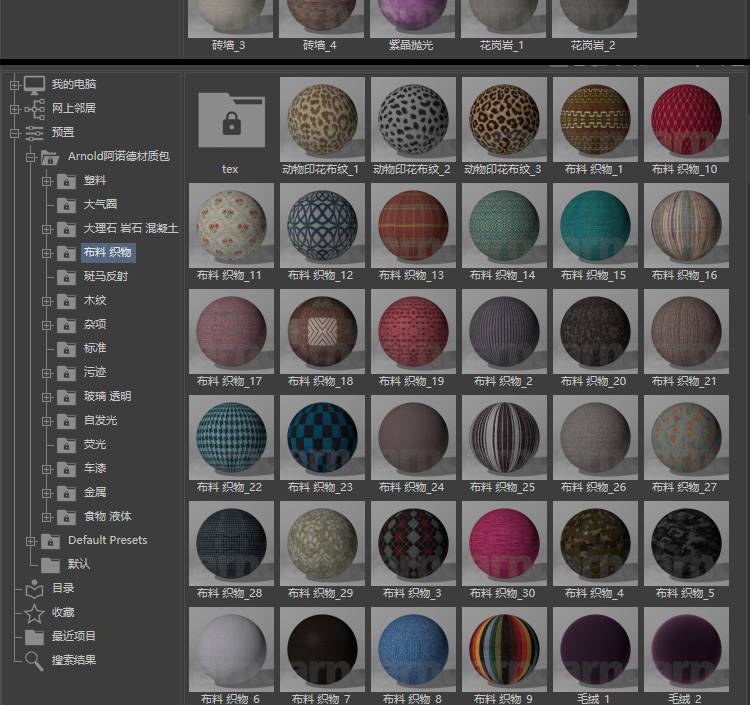Click the 布料 织物_29 label text
The width and height of the screenshot is (750, 705).
pyautogui.click(x=320, y=594)
